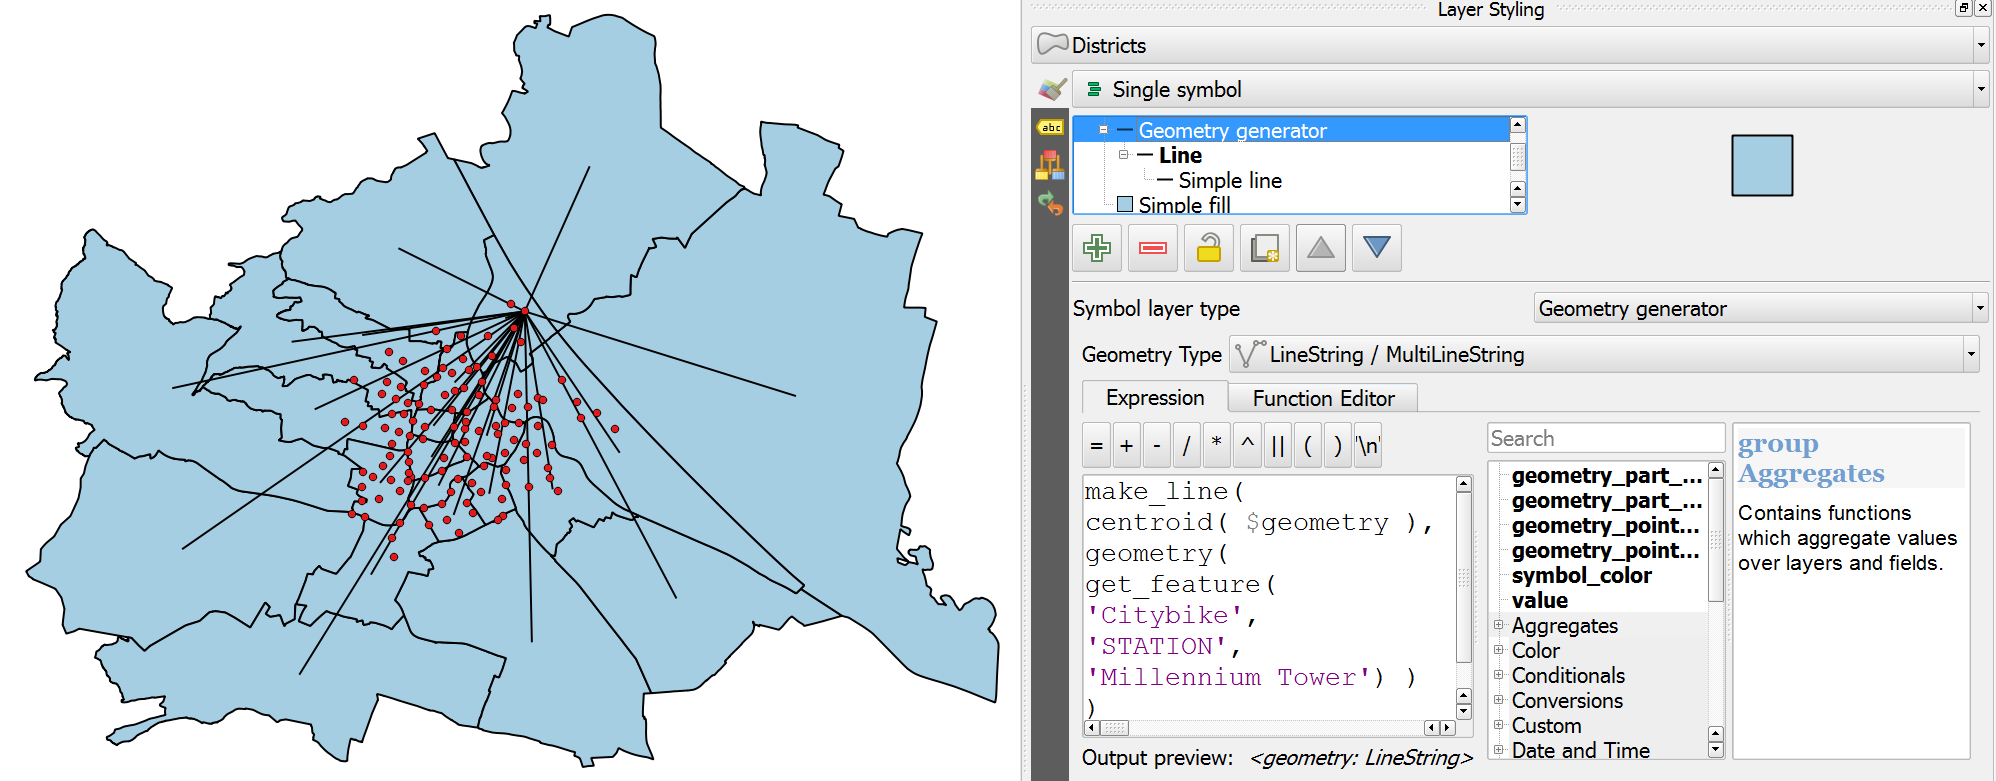1996x781 pixels.
Task: Open the style history undo icon
Action: pos(1050,204)
